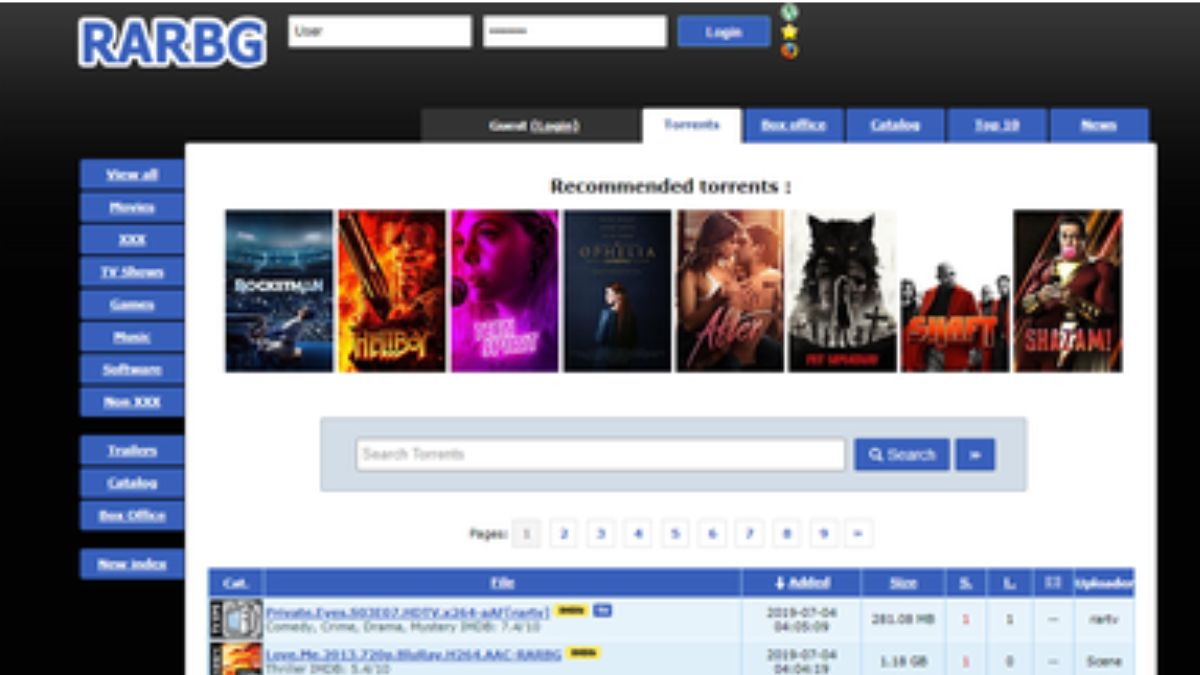Go to next pages with the » link
Viewport: 1200px width, 675px height.
858,534
